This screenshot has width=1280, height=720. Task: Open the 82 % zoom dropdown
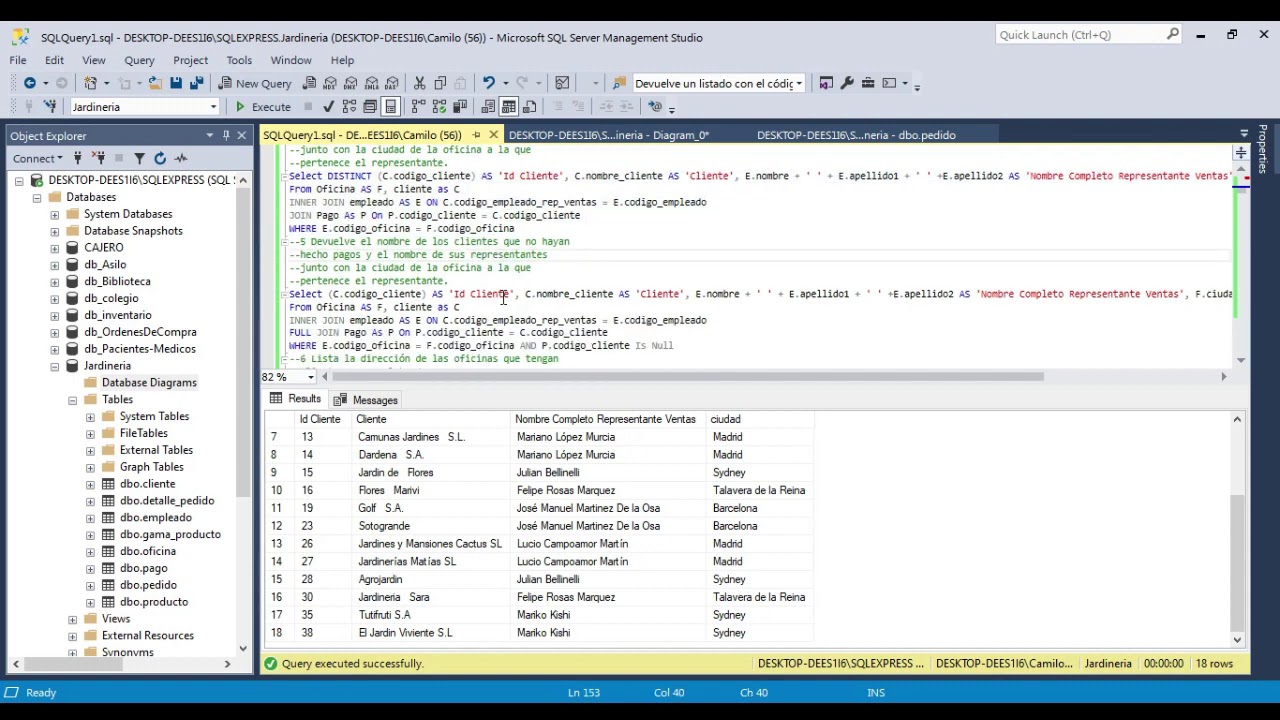point(311,377)
